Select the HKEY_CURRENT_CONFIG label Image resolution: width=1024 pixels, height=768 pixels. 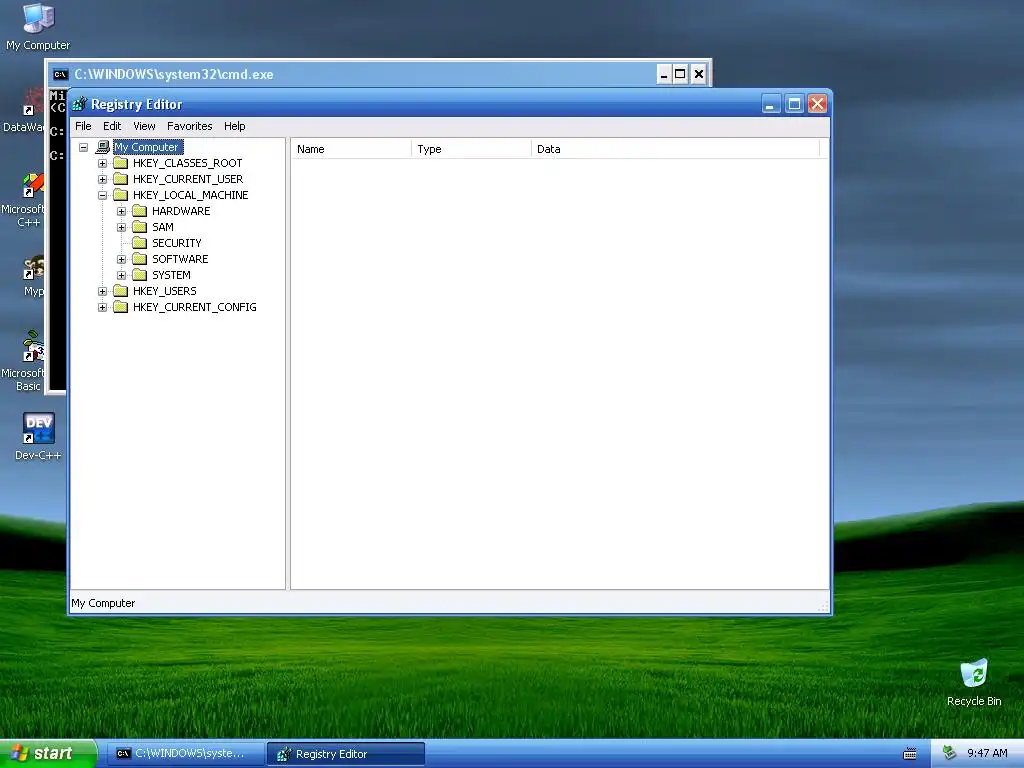pos(195,307)
